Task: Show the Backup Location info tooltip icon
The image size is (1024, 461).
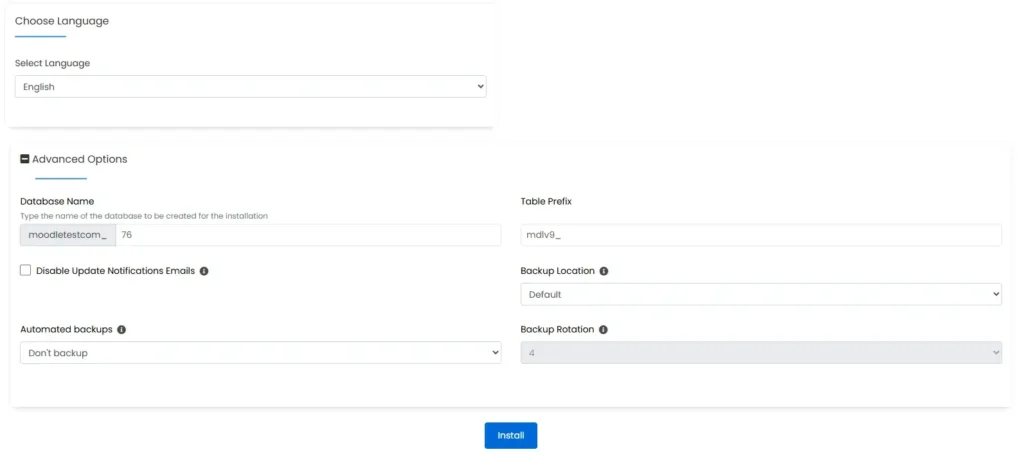Action: click(604, 271)
